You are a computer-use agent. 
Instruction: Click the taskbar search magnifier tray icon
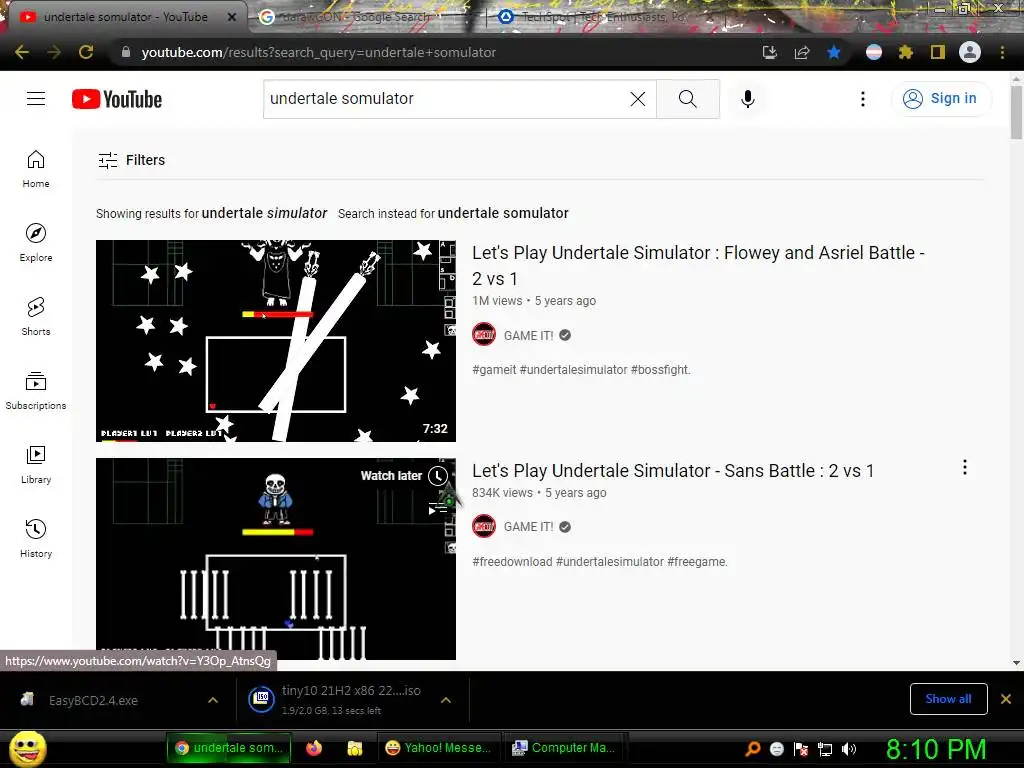click(x=753, y=749)
